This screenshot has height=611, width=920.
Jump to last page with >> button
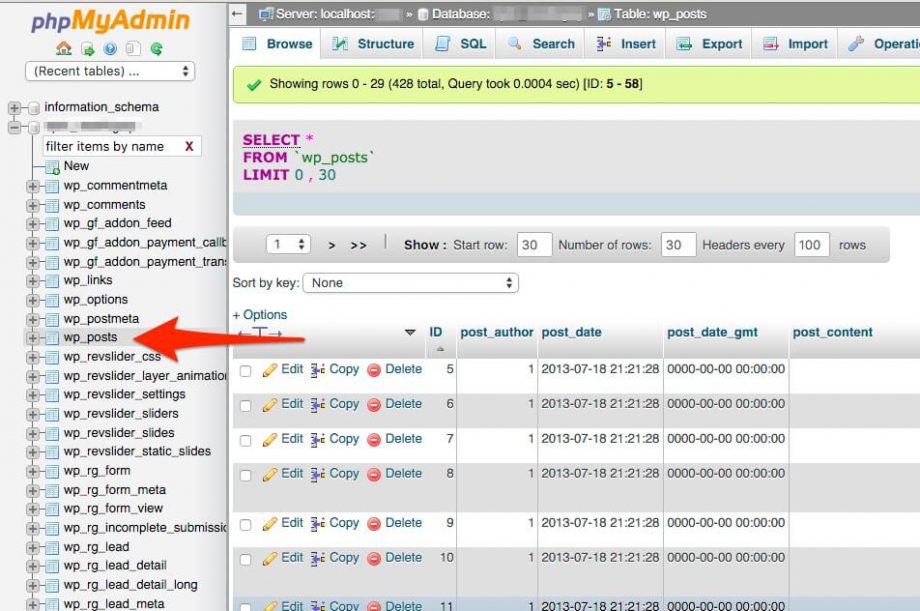[x=358, y=245]
